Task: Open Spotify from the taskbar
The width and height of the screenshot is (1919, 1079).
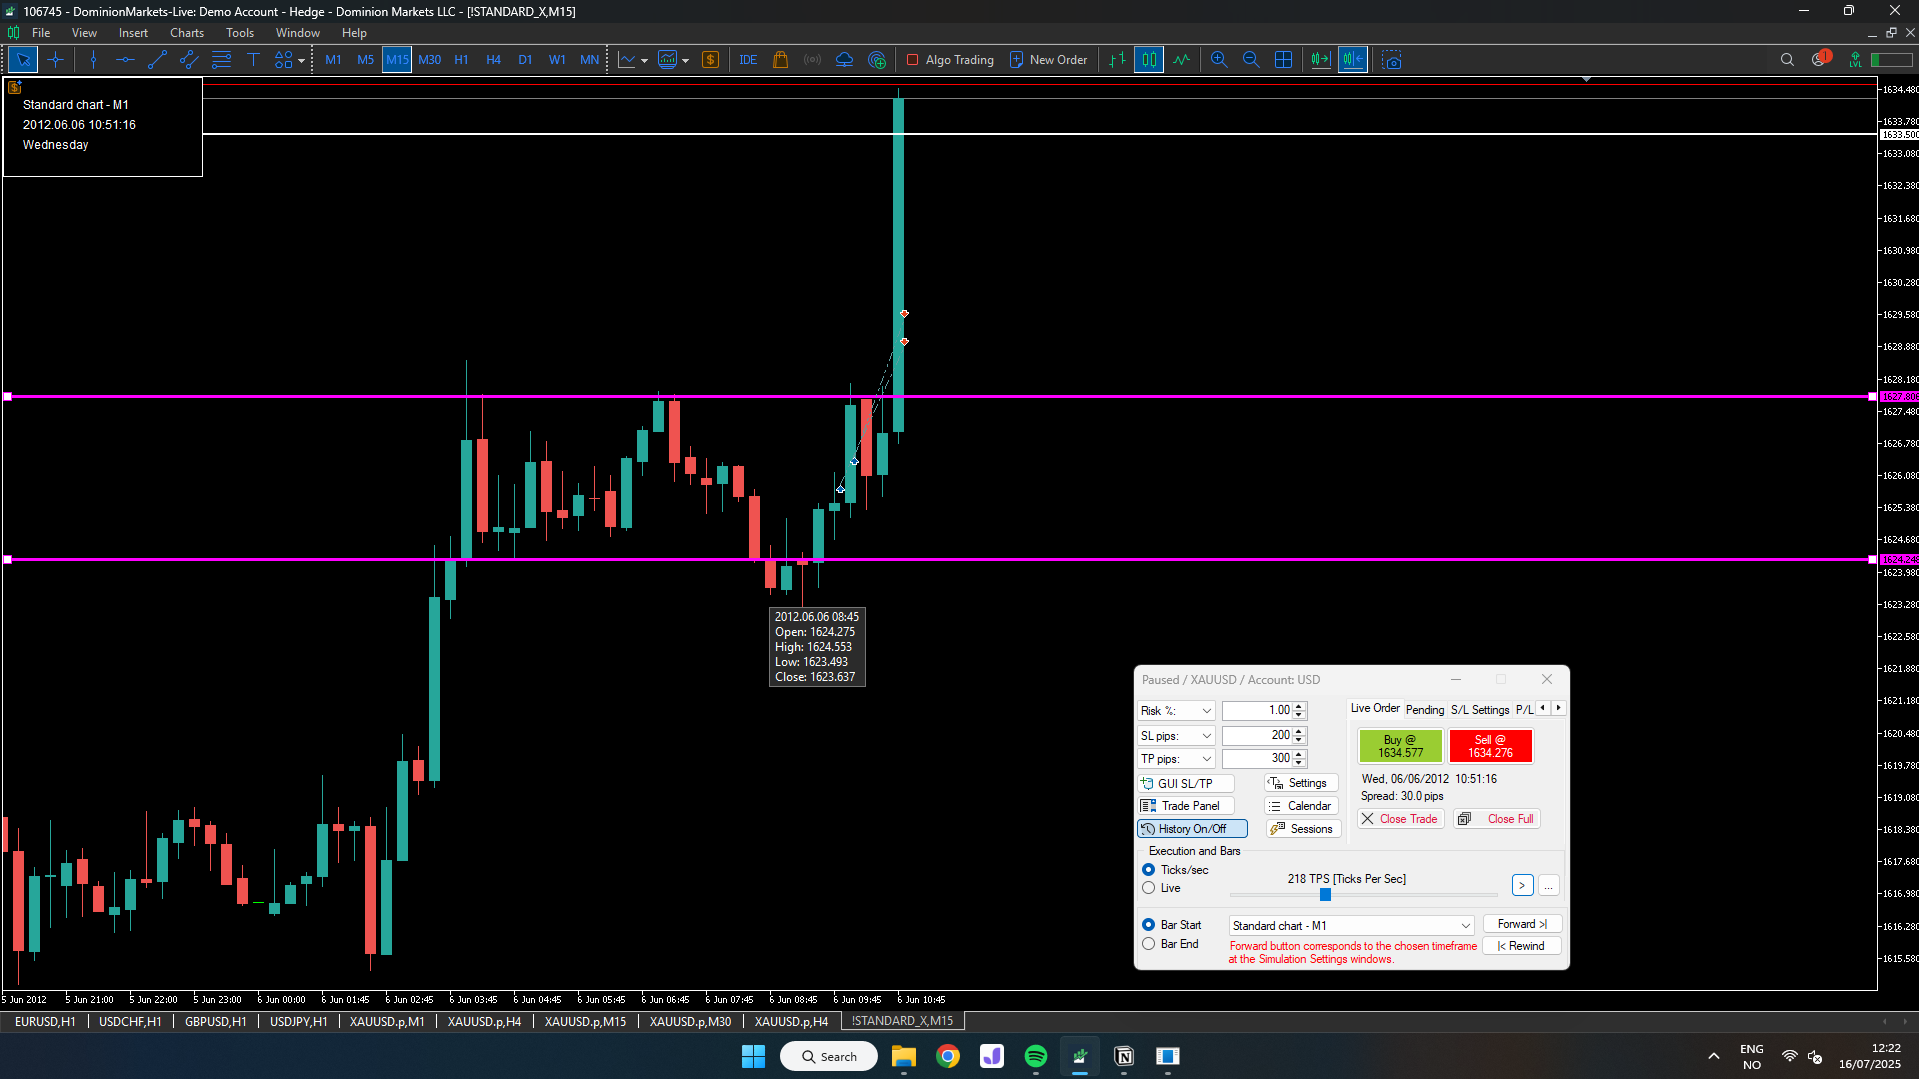Action: click(1036, 1056)
